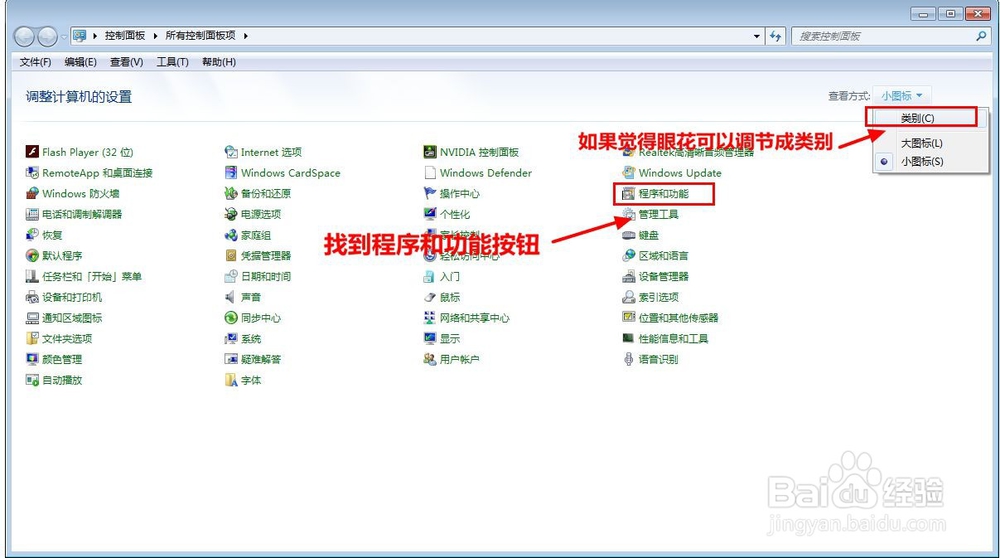This screenshot has height=558, width=1000.
Task: Open the 字体 fonts icon
Action: click(231, 380)
